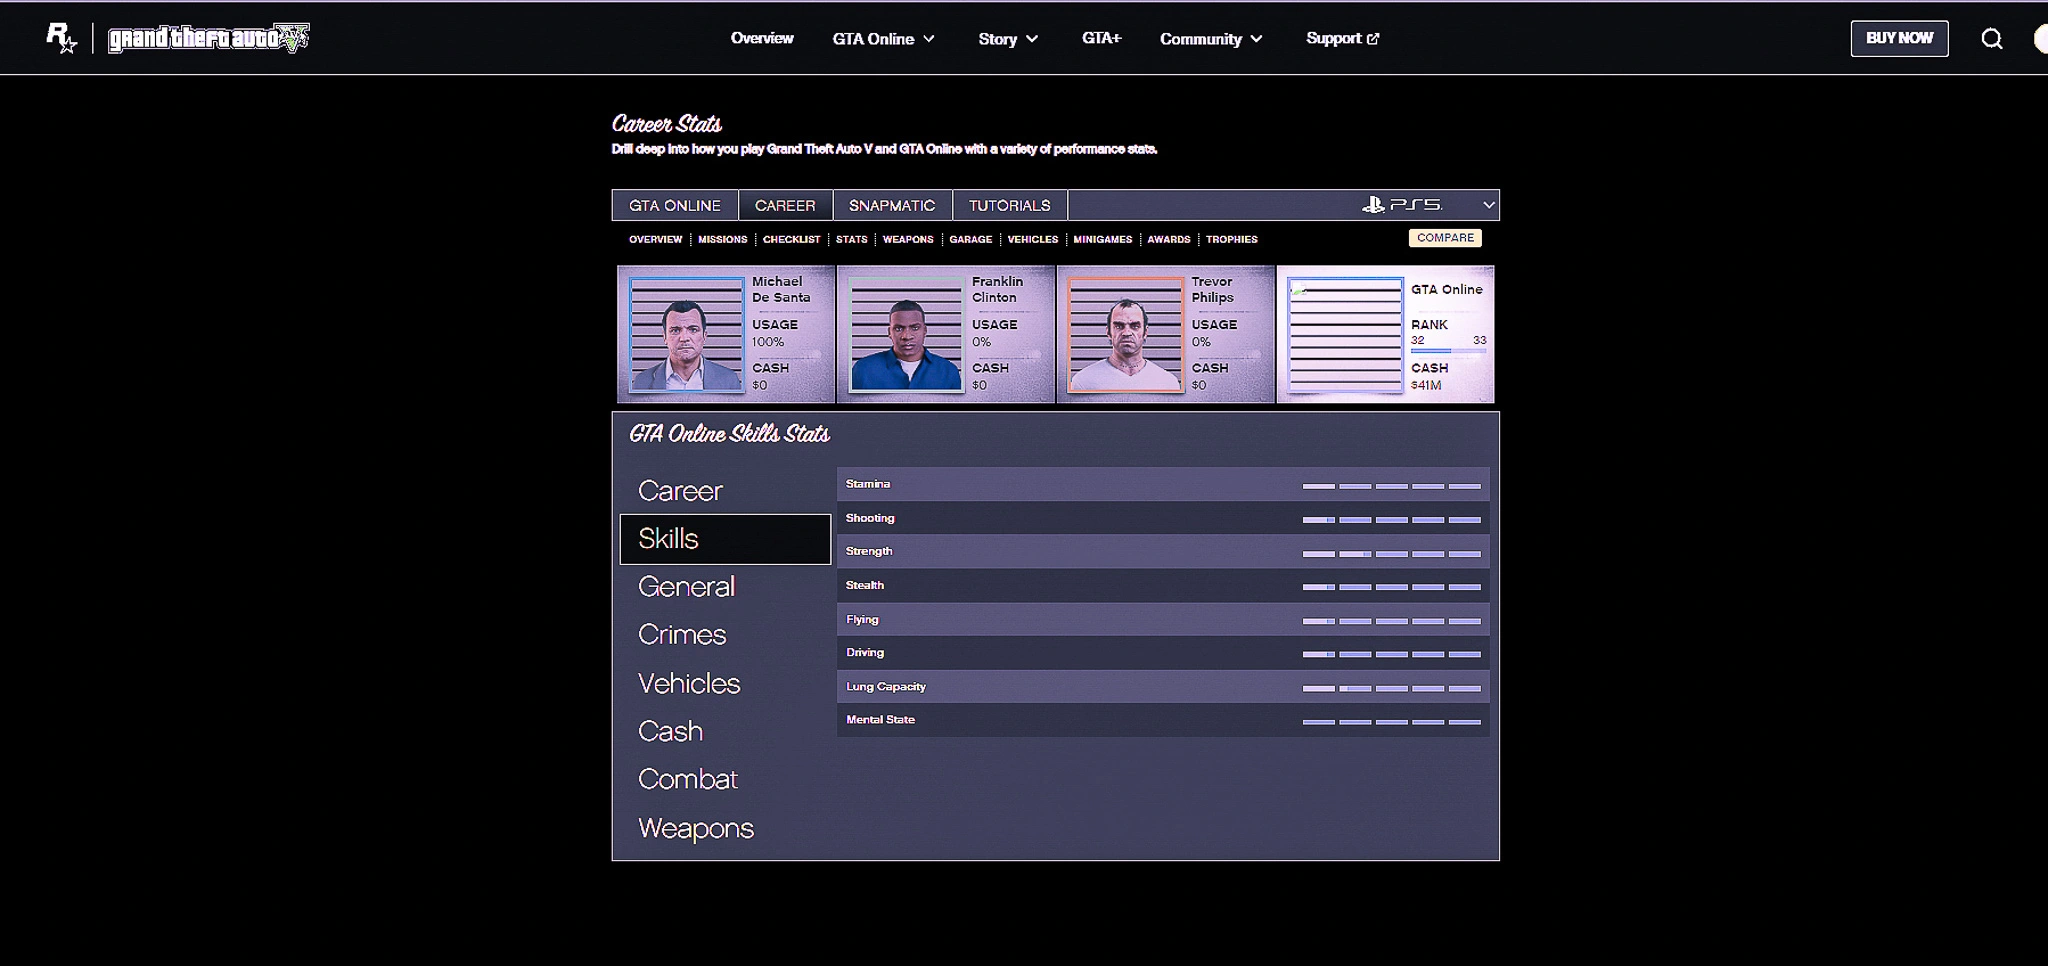This screenshot has height=966, width=2048.
Task: Select Trevor Philips' mugshot
Action: (x=1125, y=334)
